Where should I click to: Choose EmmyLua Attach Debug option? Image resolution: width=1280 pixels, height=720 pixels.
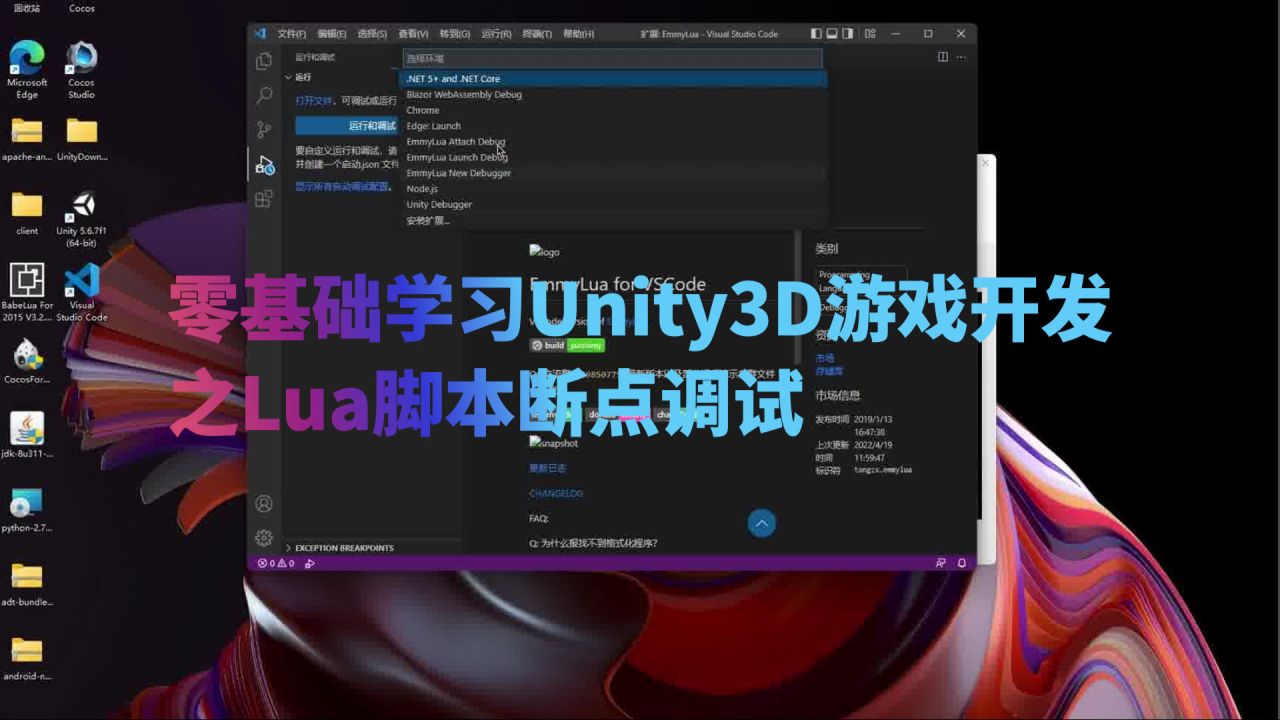point(613,141)
